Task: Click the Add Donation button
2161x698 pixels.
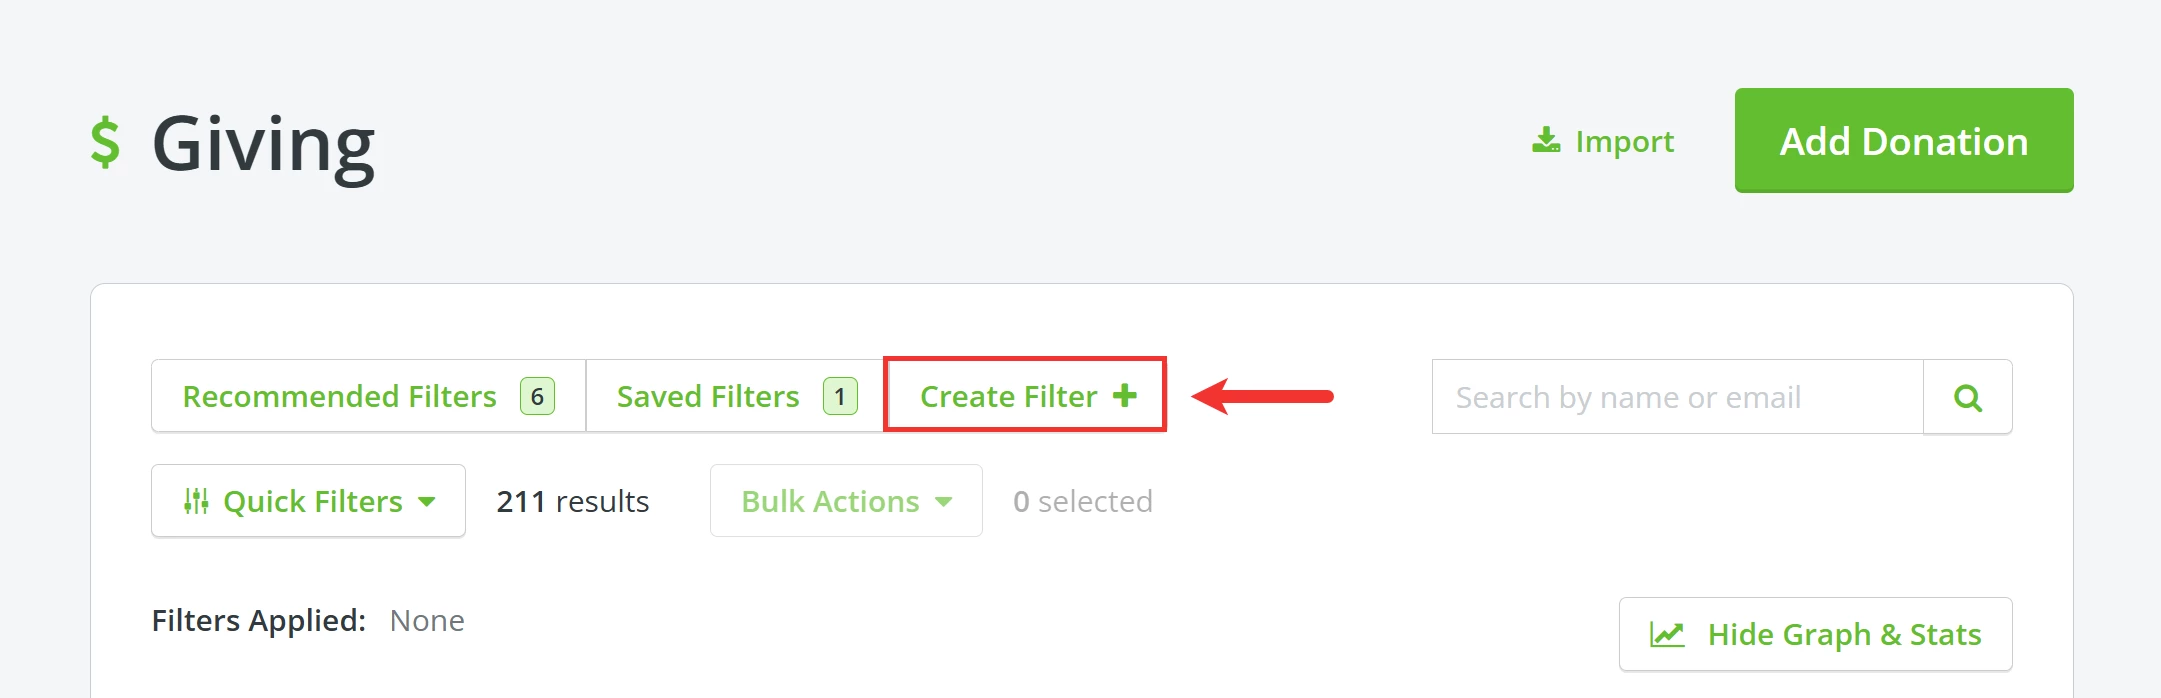Action: pos(1902,141)
